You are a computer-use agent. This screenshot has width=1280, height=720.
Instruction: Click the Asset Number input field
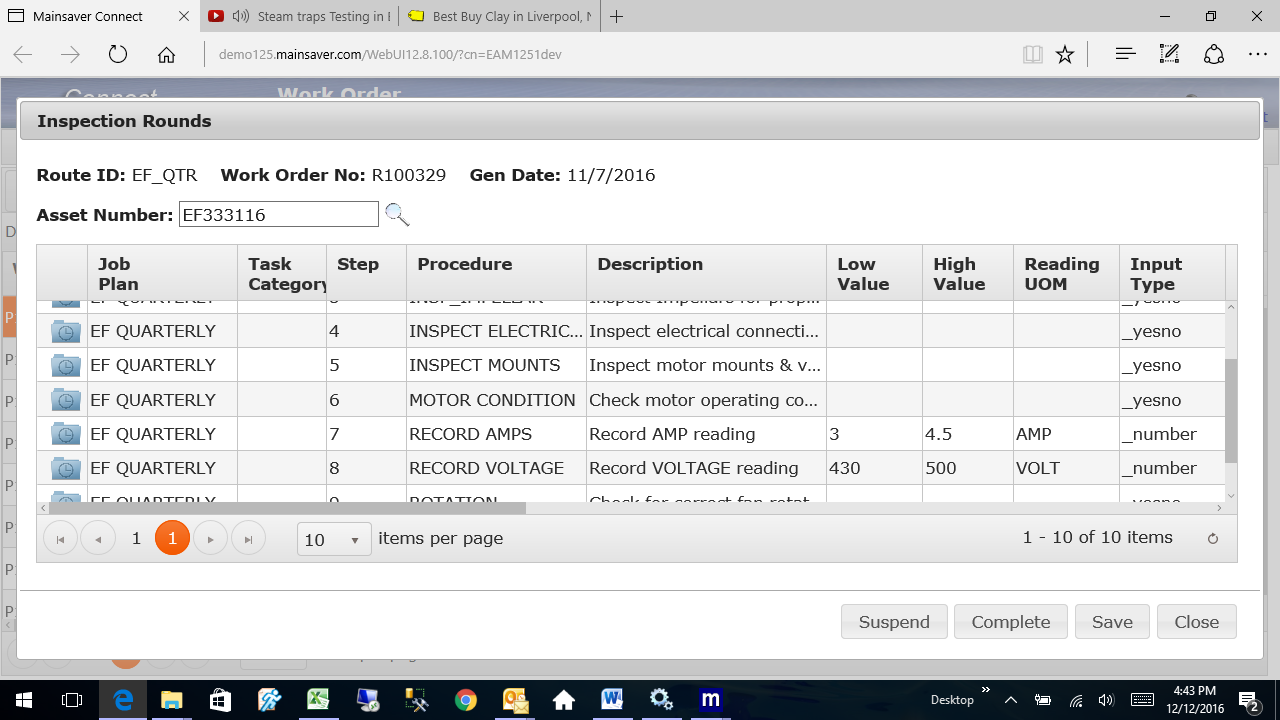point(279,214)
